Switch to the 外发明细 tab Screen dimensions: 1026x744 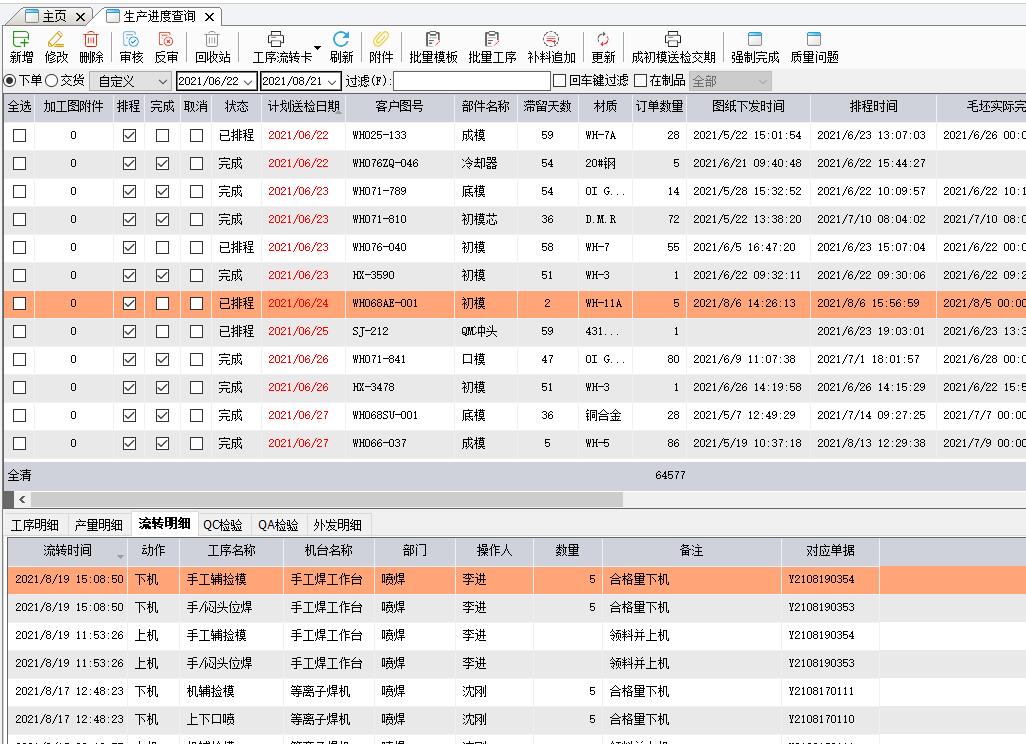pyautogui.click(x=338, y=525)
